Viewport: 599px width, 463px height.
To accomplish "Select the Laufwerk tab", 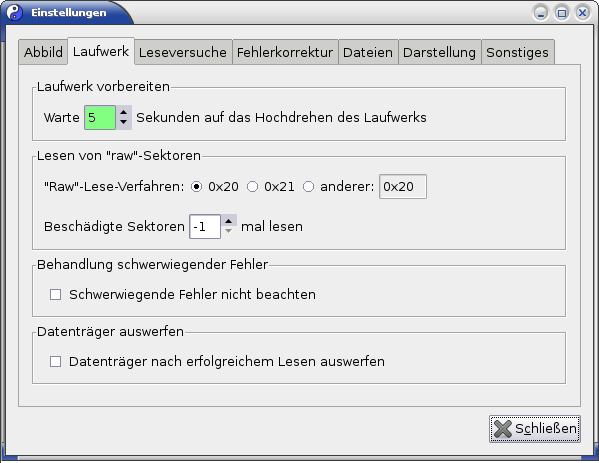I will click(101, 51).
